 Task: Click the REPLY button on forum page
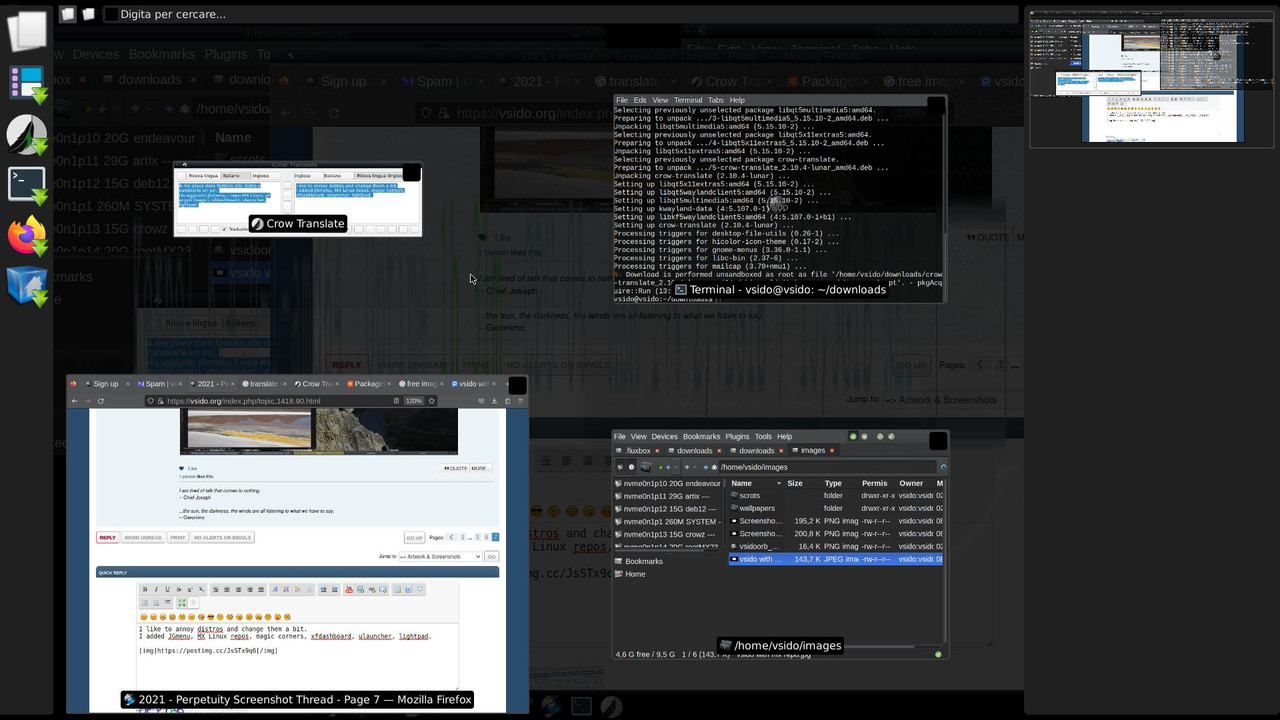107,538
